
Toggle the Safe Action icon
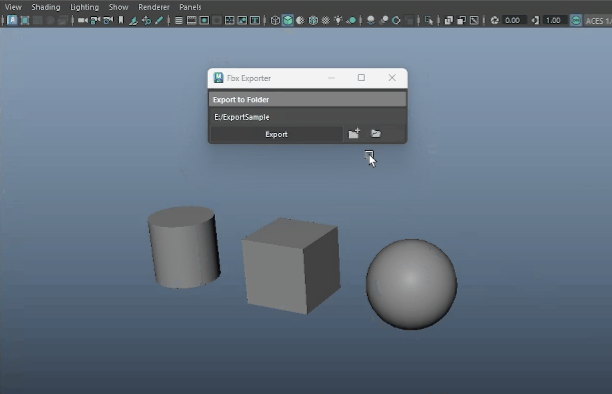click(242, 20)
